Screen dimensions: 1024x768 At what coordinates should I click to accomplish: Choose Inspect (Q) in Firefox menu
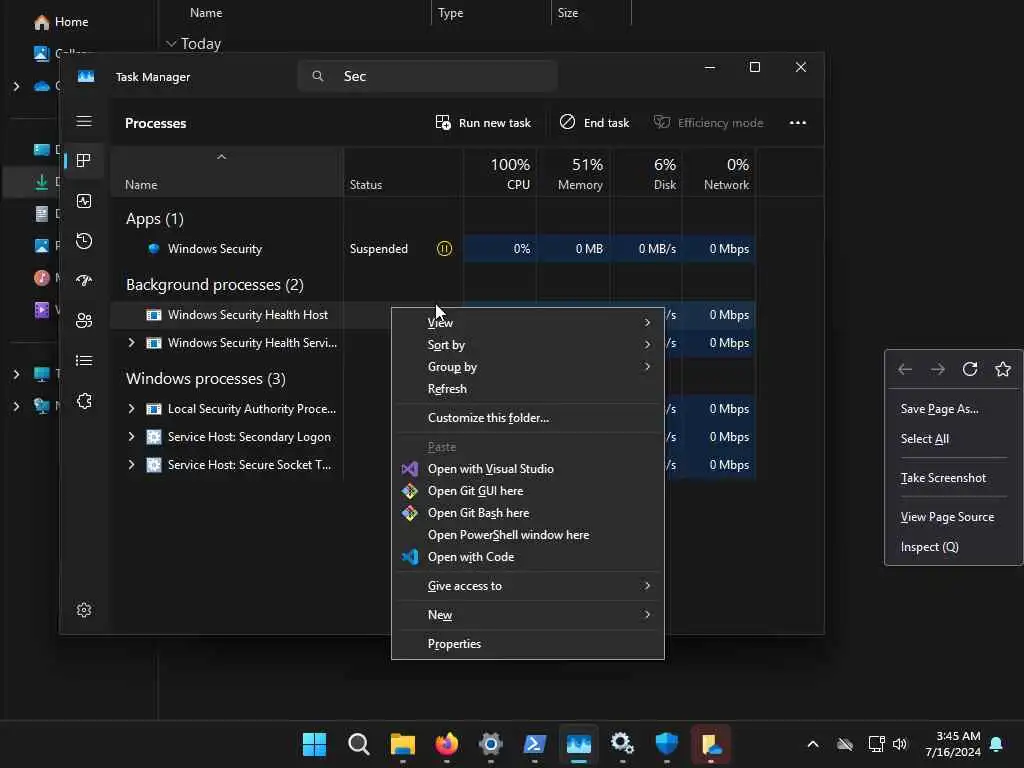click(x=953, y=547)
